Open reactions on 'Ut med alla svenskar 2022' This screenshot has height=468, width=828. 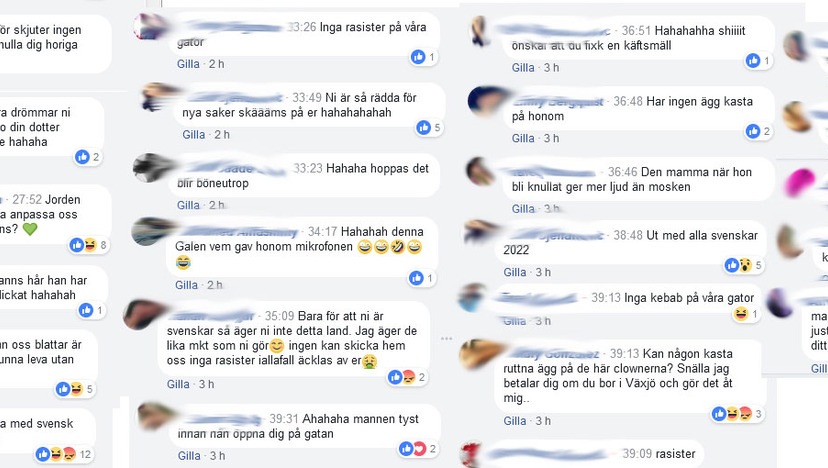pos(744,265)
